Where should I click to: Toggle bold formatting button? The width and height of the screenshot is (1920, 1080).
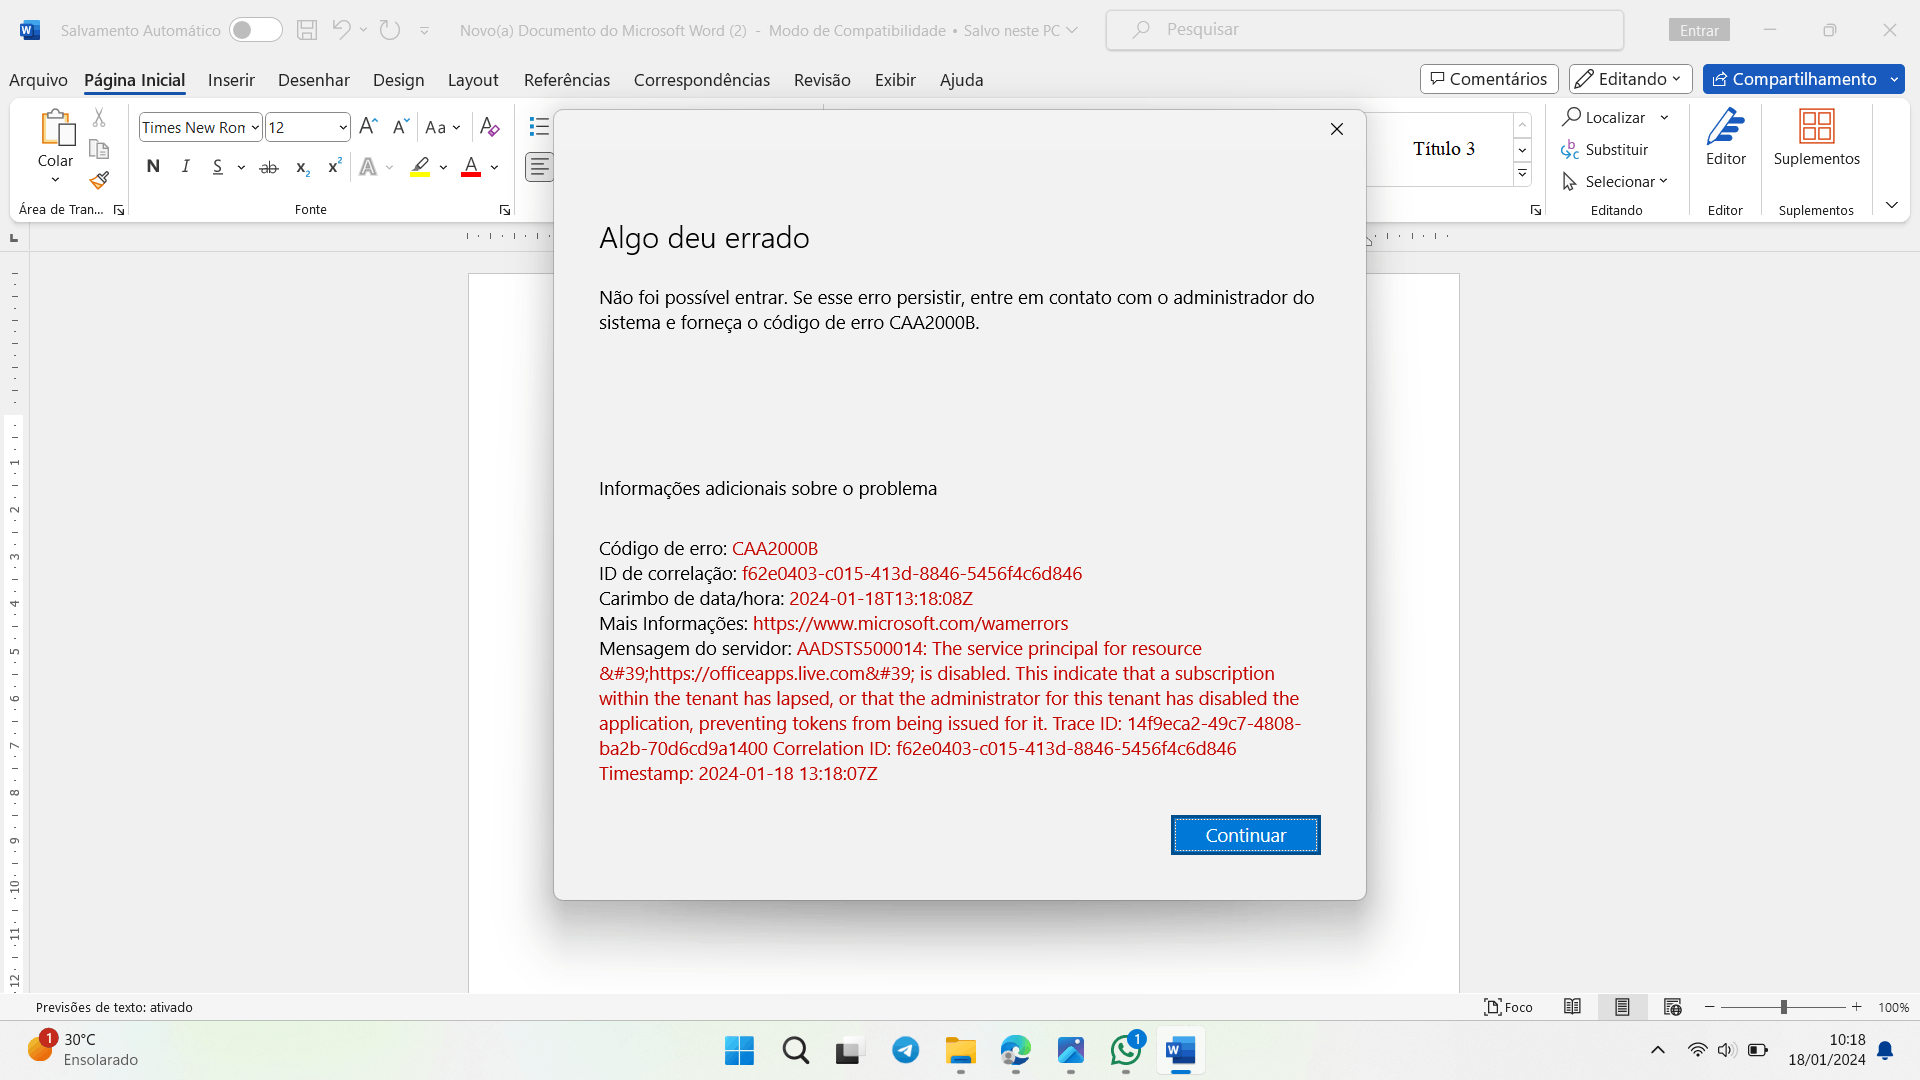(x=153, y=167)
